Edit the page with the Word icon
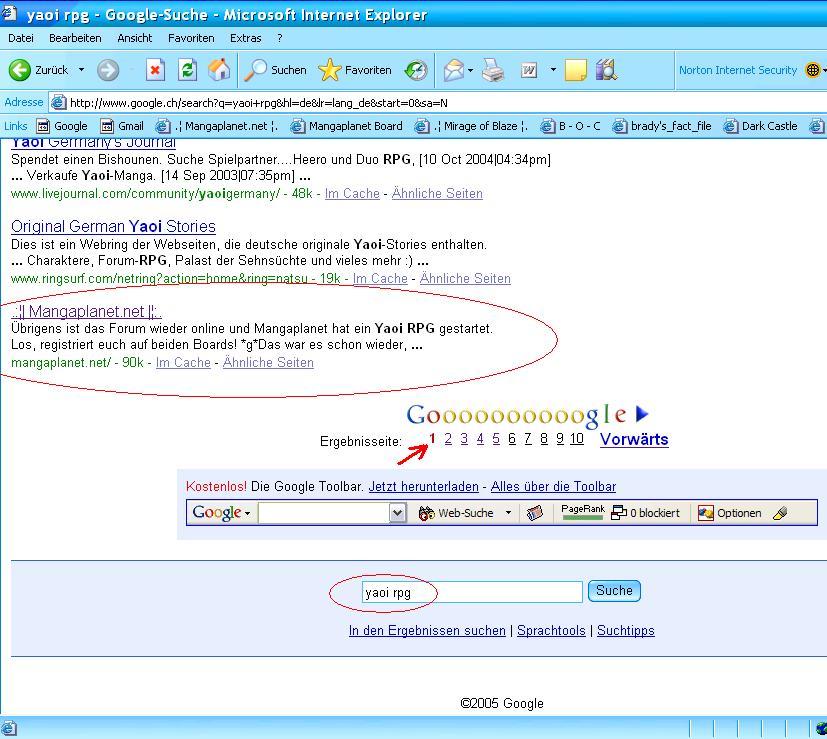Viewport: 827px width, 739px height. [x=528, y=70]
